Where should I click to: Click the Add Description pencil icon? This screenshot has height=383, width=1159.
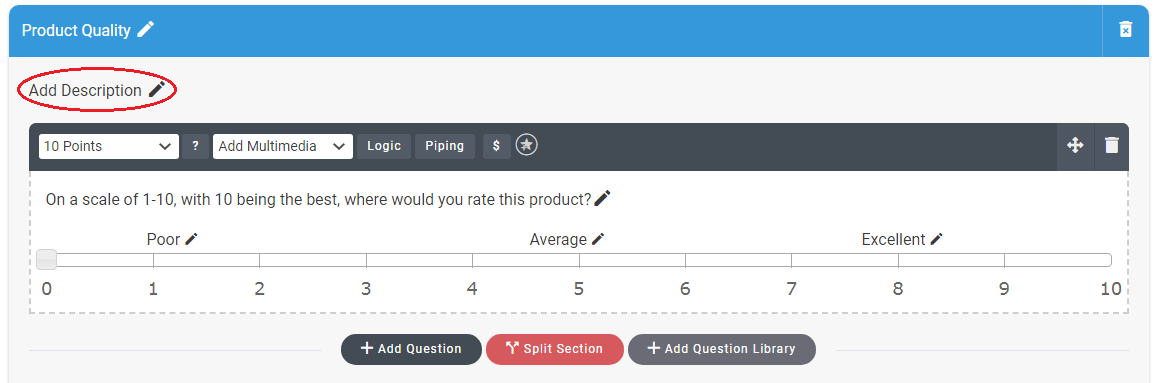click(157, 90)
